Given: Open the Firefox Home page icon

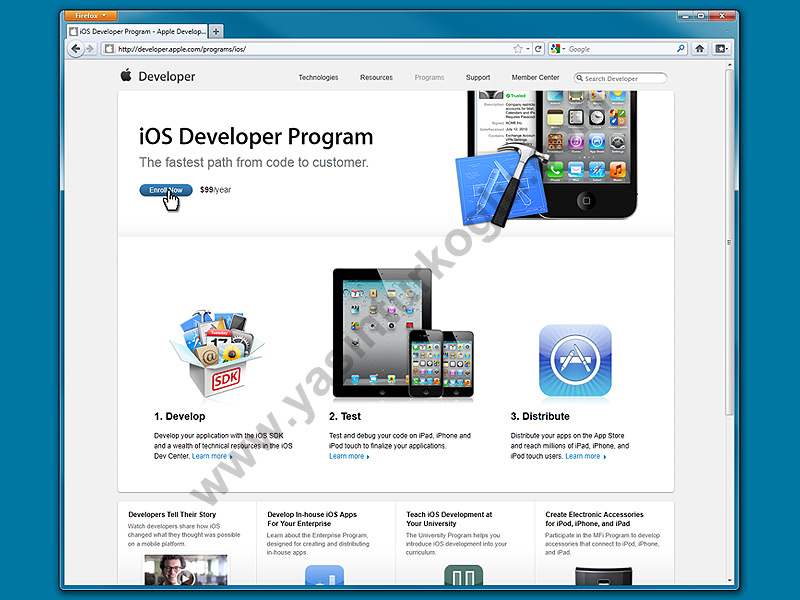Looking at the screenshot, I should pos(699,49).
